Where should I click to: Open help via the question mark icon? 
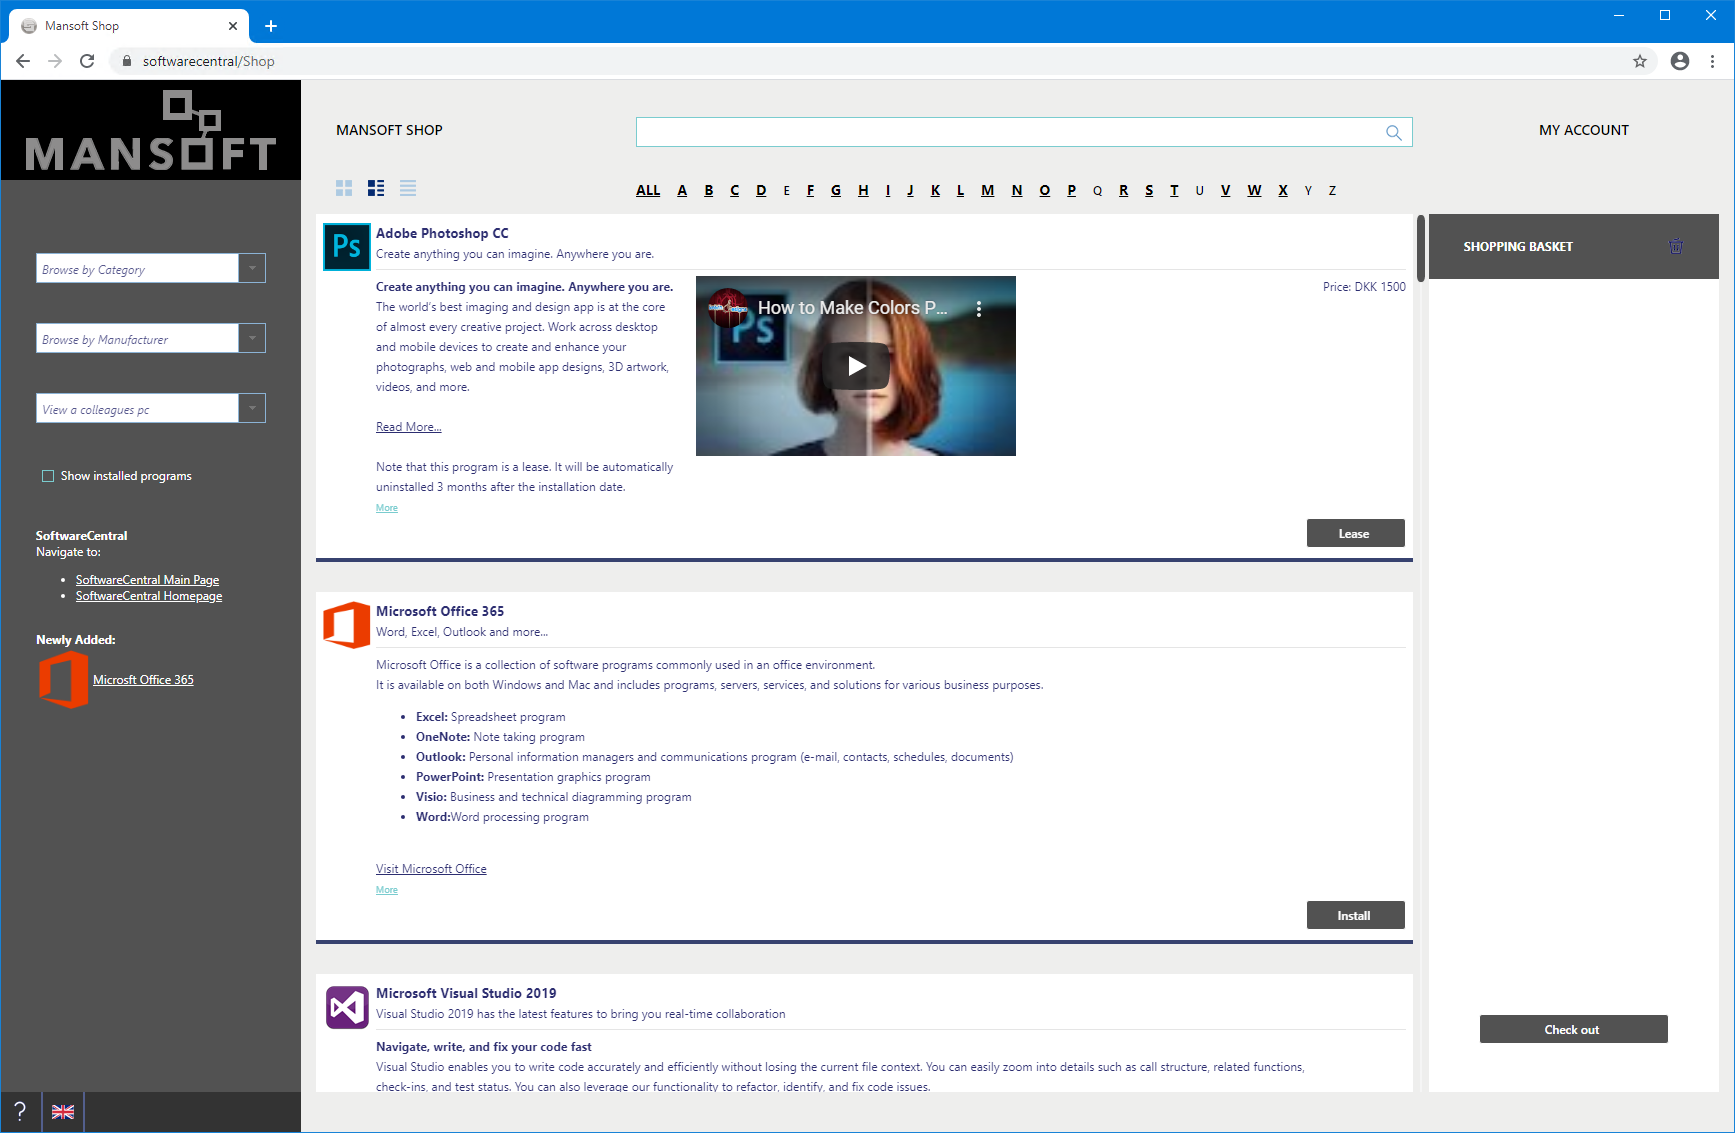pyautogui.click(x=18, y=1111)
